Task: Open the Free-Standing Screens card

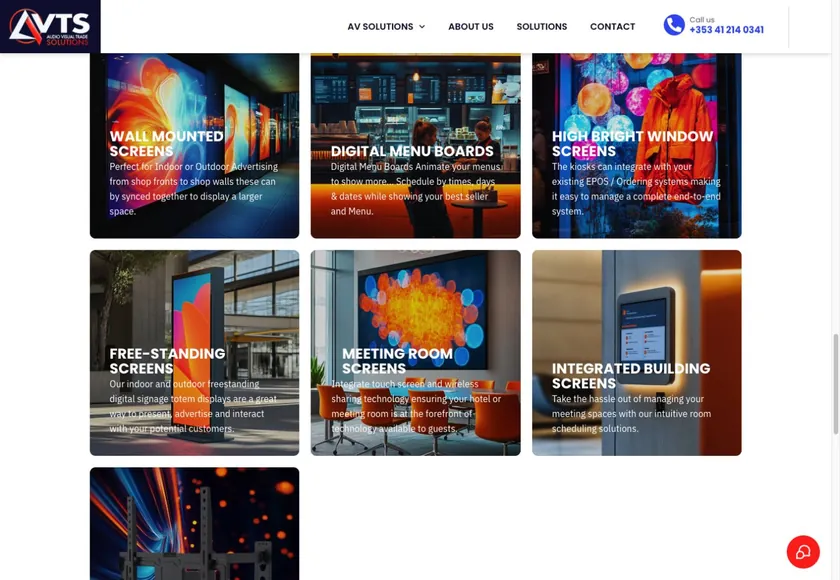Action: tap(194, 353)
